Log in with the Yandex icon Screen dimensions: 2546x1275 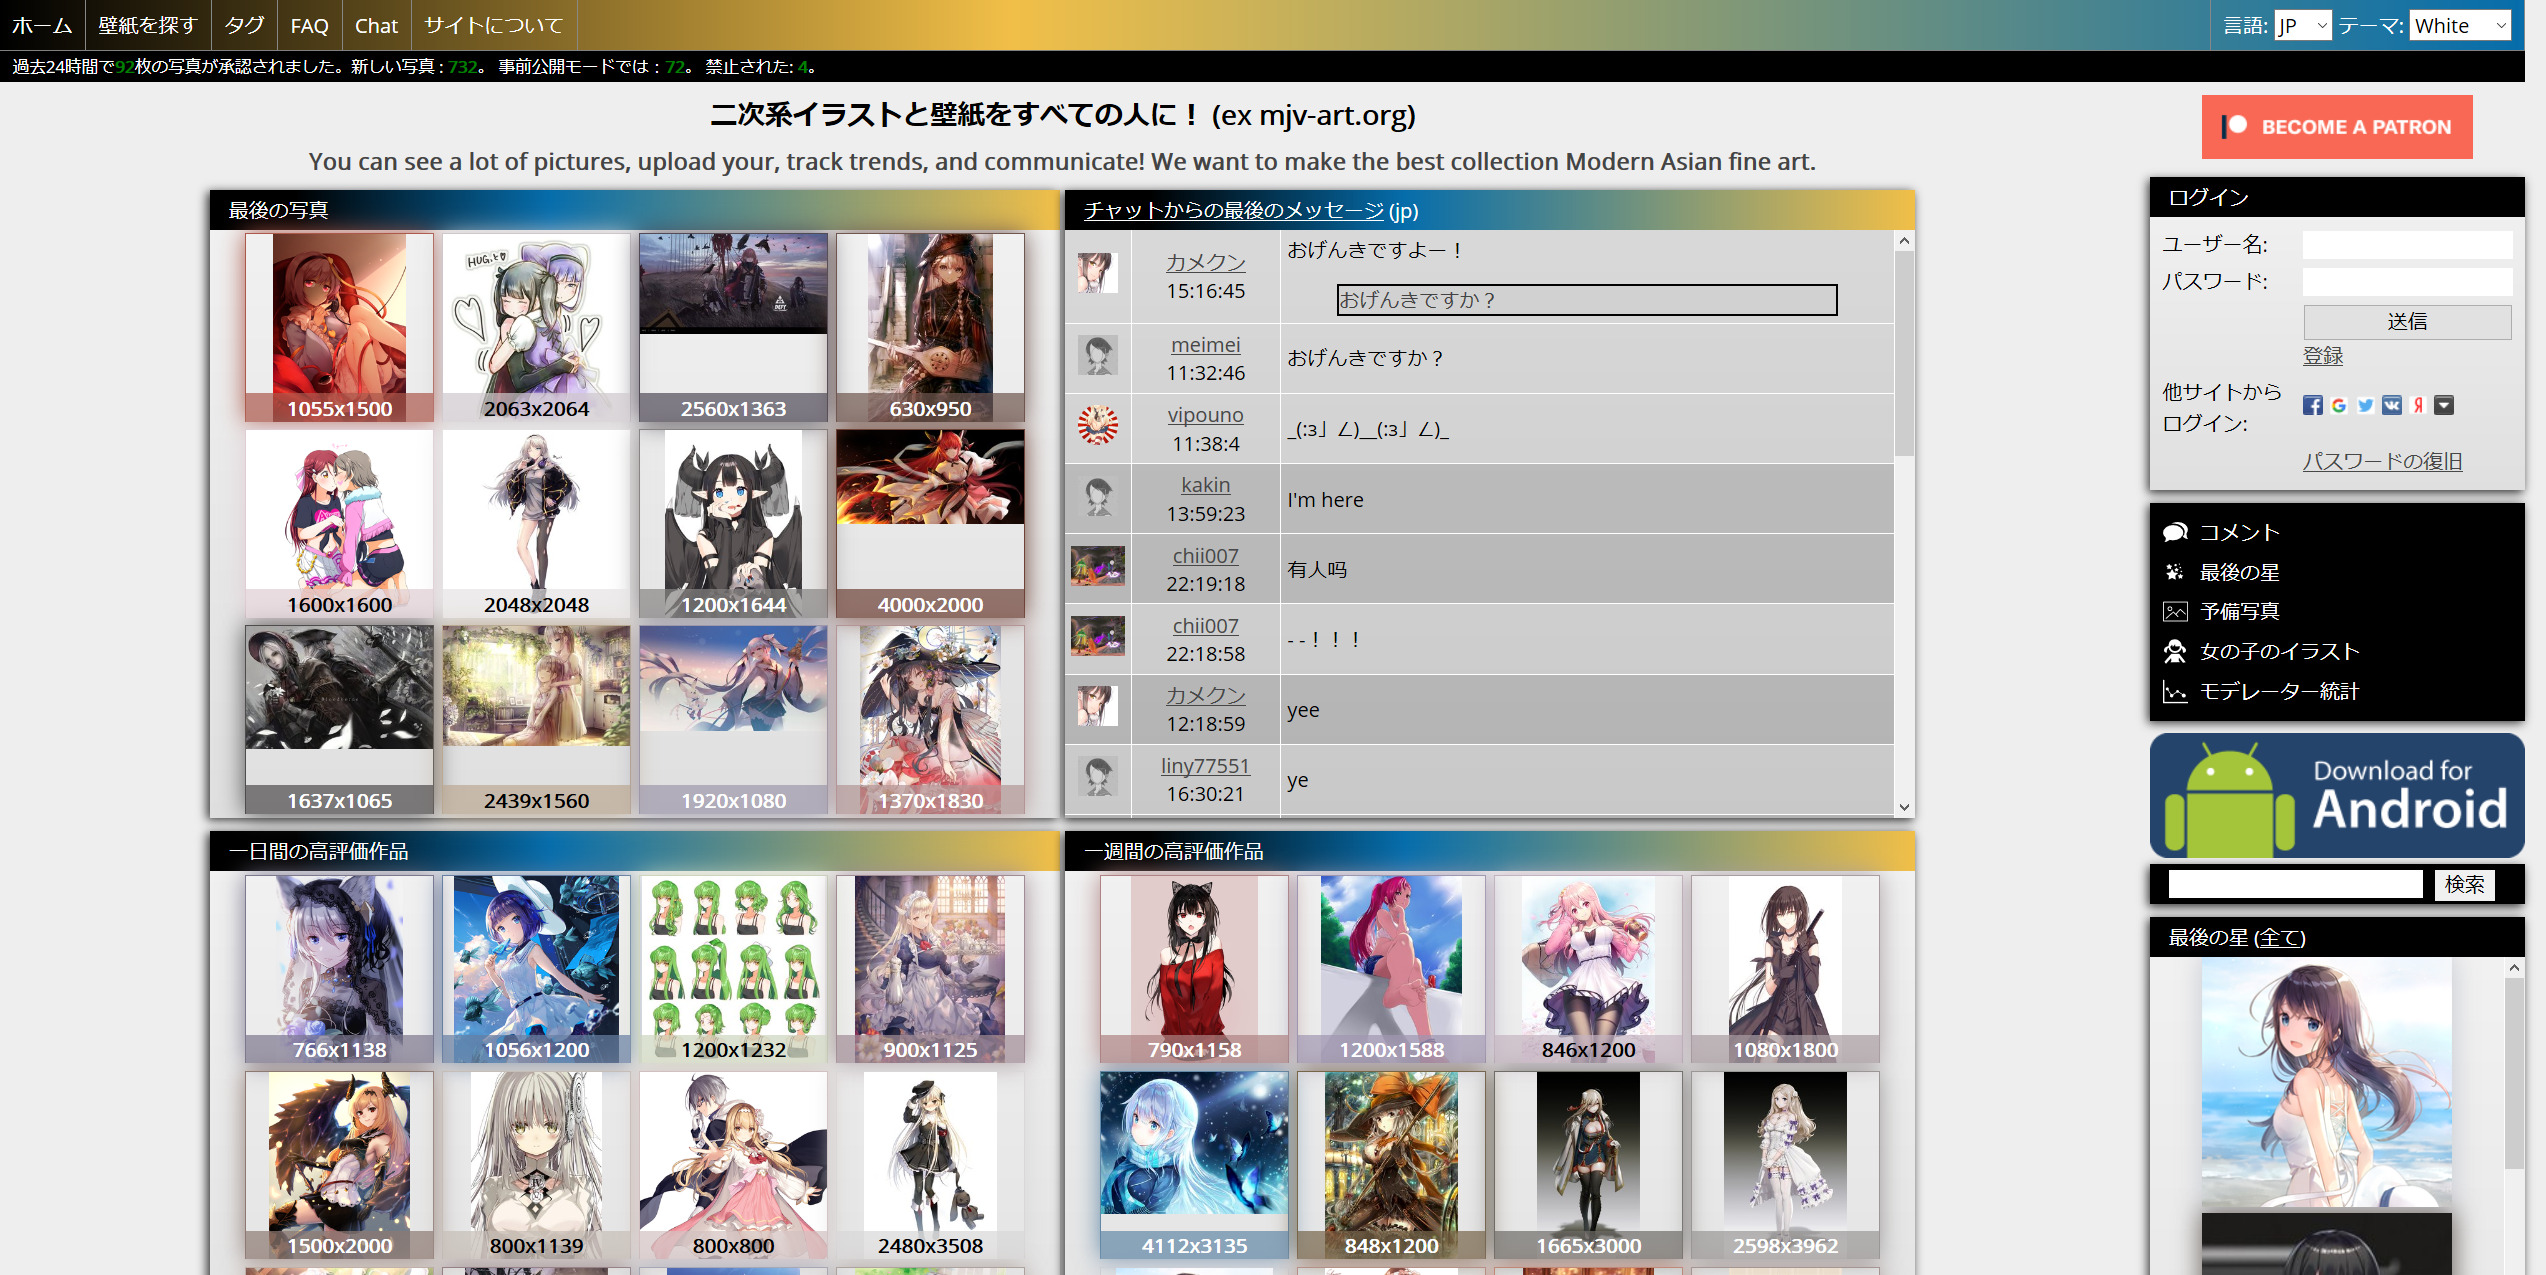(2418, 405)
